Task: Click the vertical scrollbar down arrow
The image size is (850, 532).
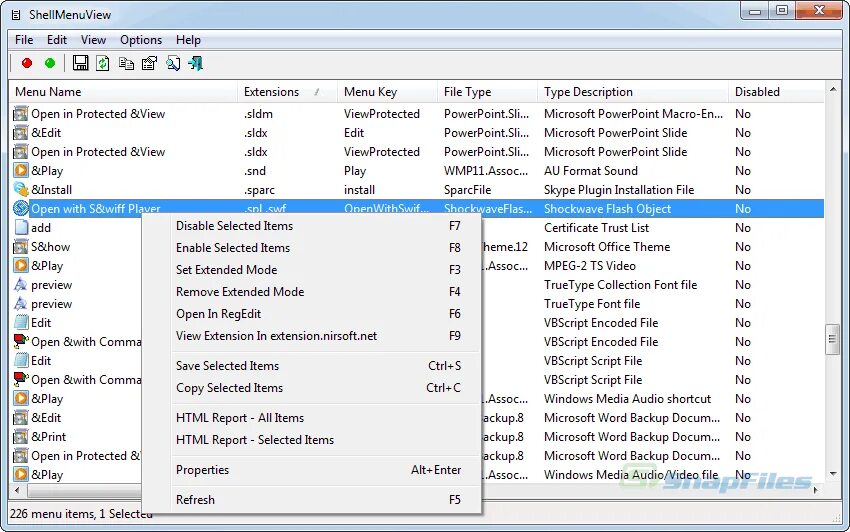Action: [833, 475]
